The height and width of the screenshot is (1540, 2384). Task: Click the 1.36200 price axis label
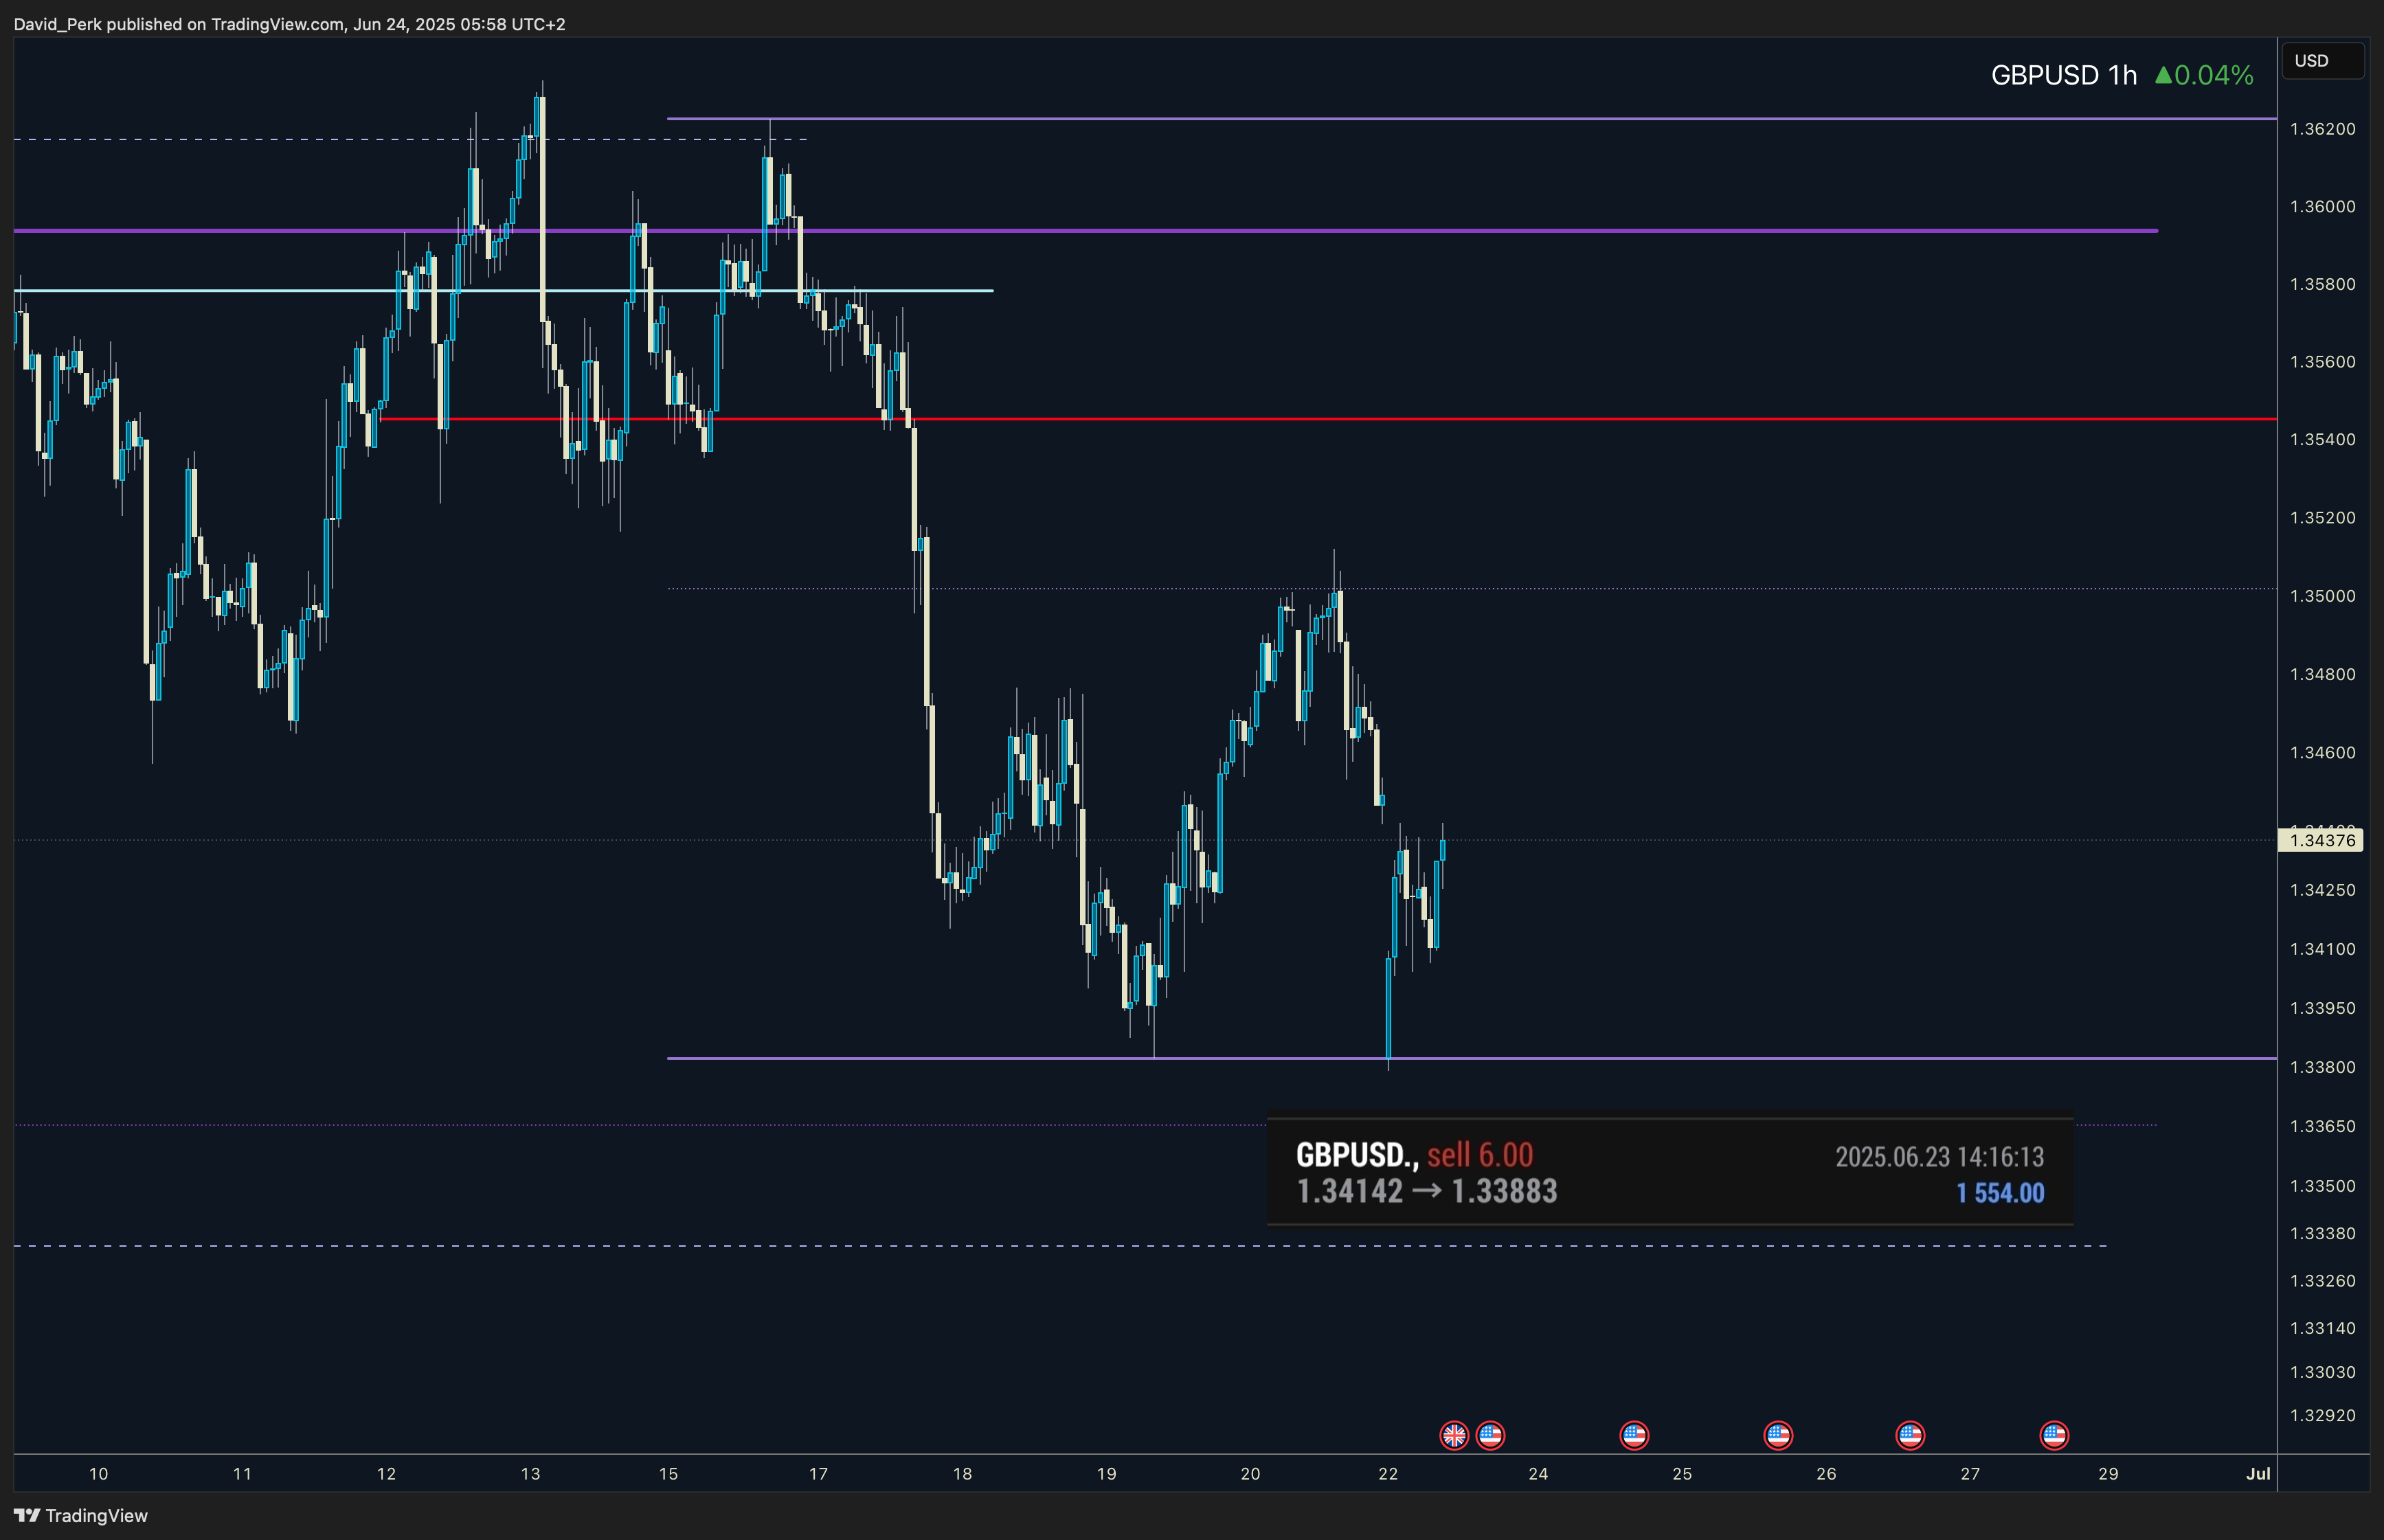(2322, 129)
